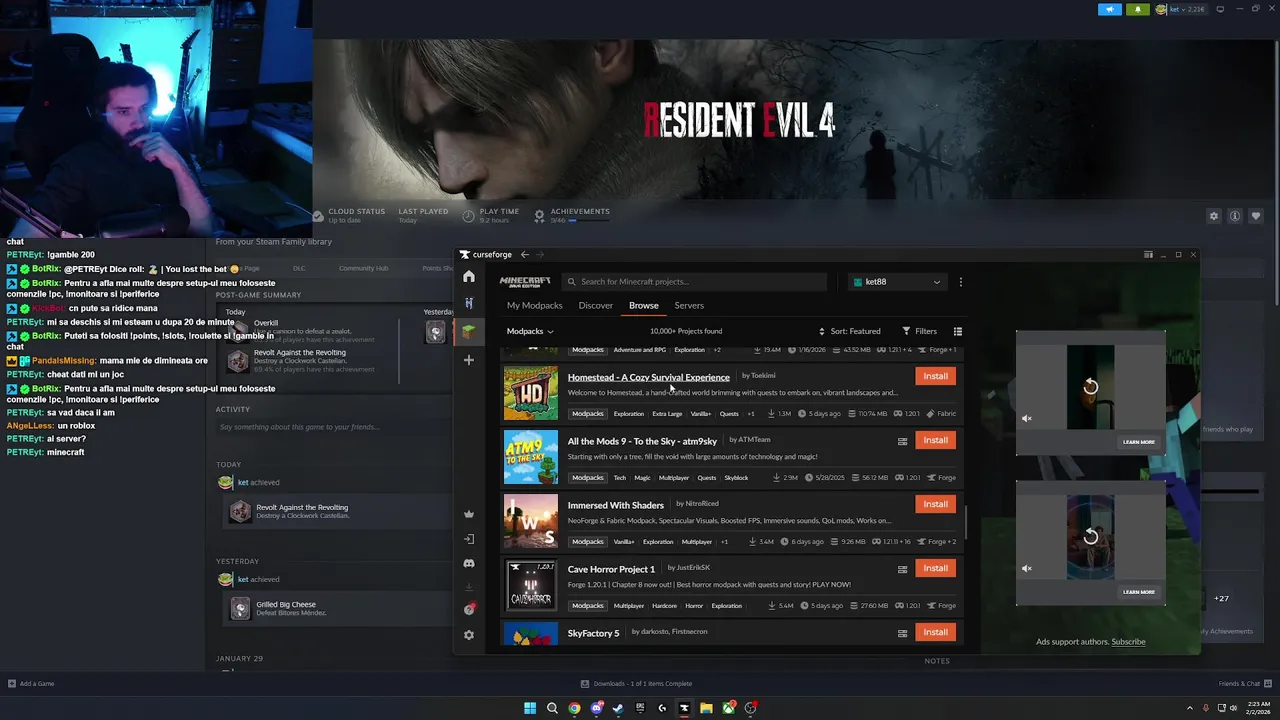
Task: Open the Servers tab
Action: (689, 305)
